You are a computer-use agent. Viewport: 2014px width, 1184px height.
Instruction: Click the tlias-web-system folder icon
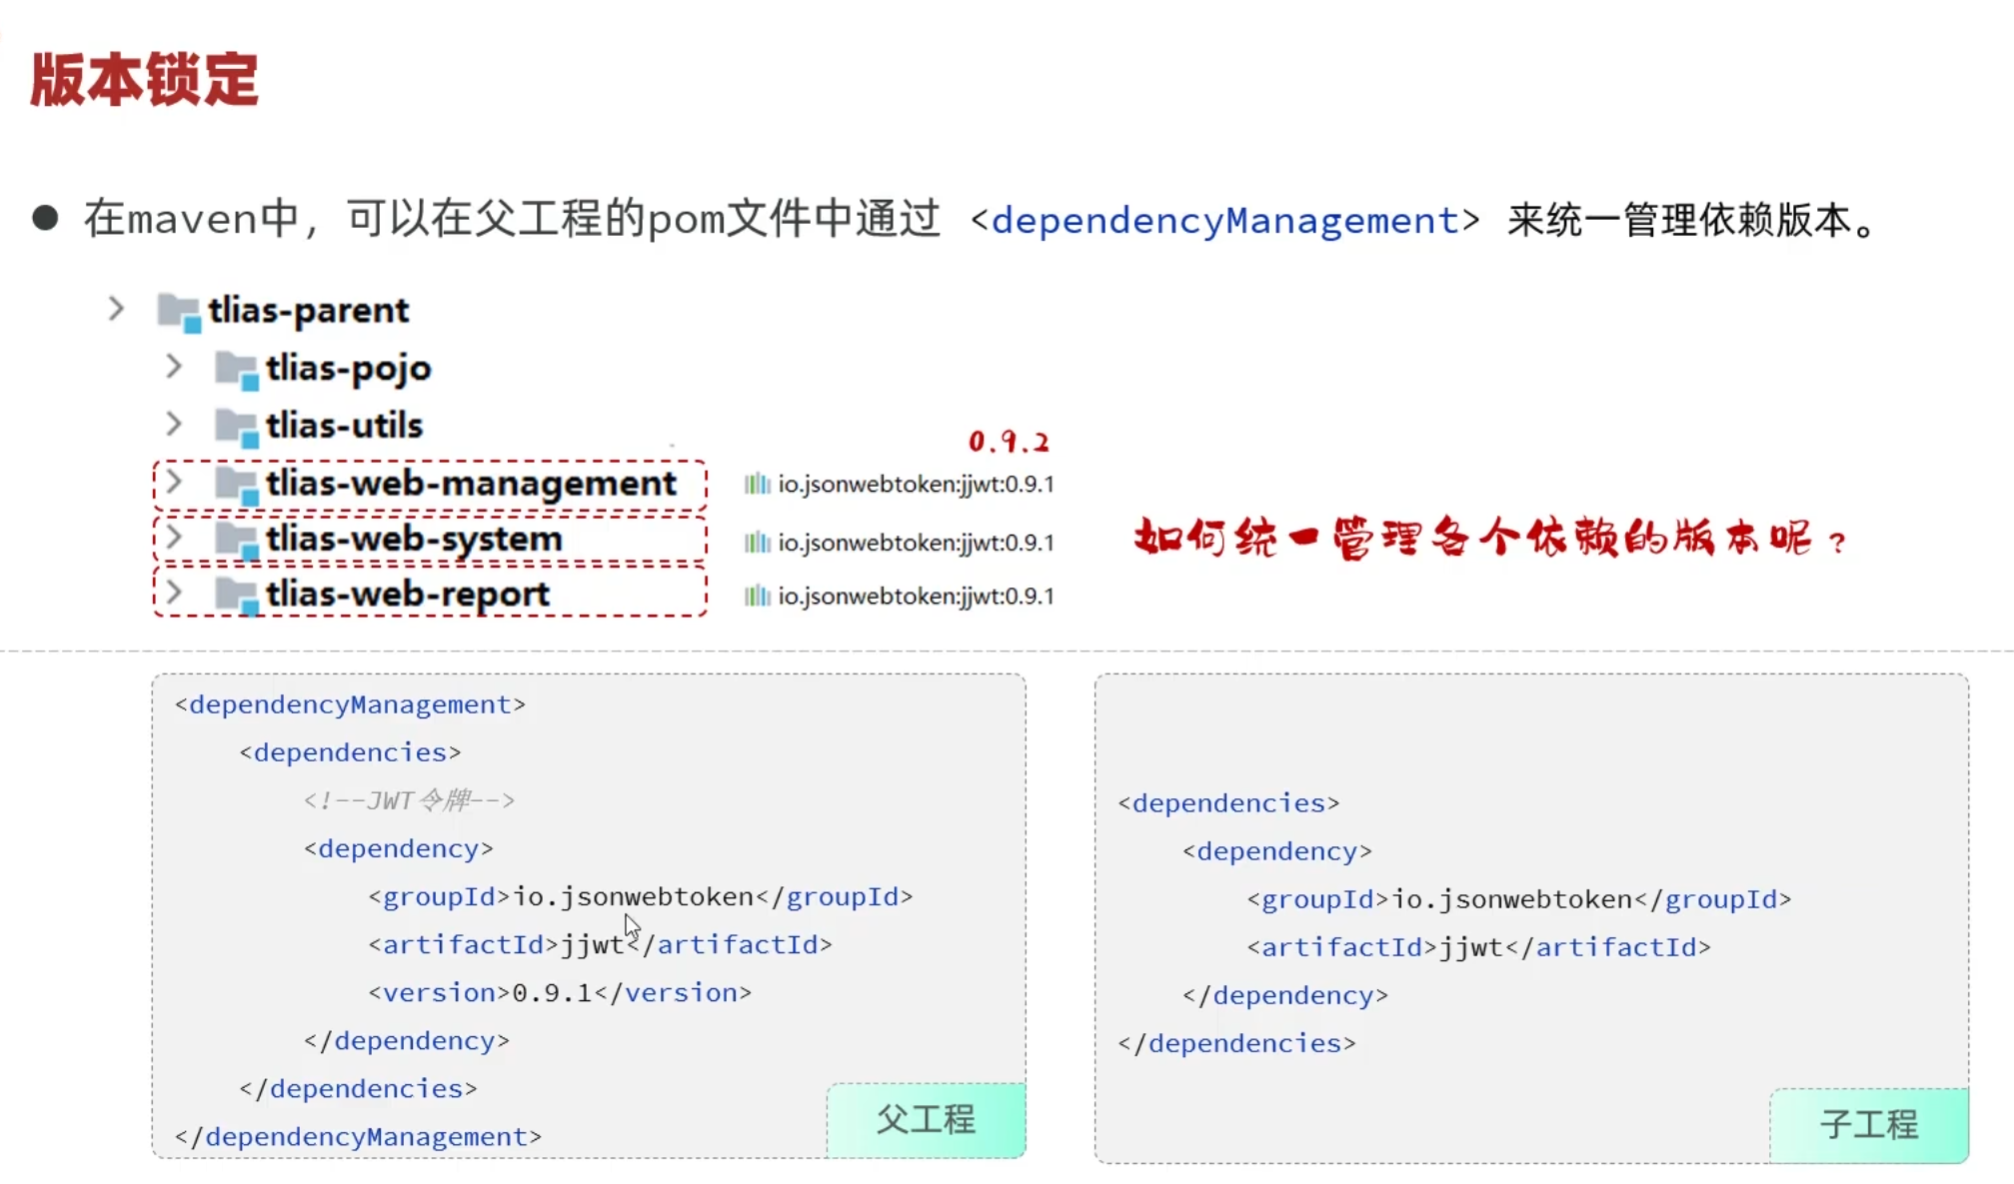pos(237,540)
